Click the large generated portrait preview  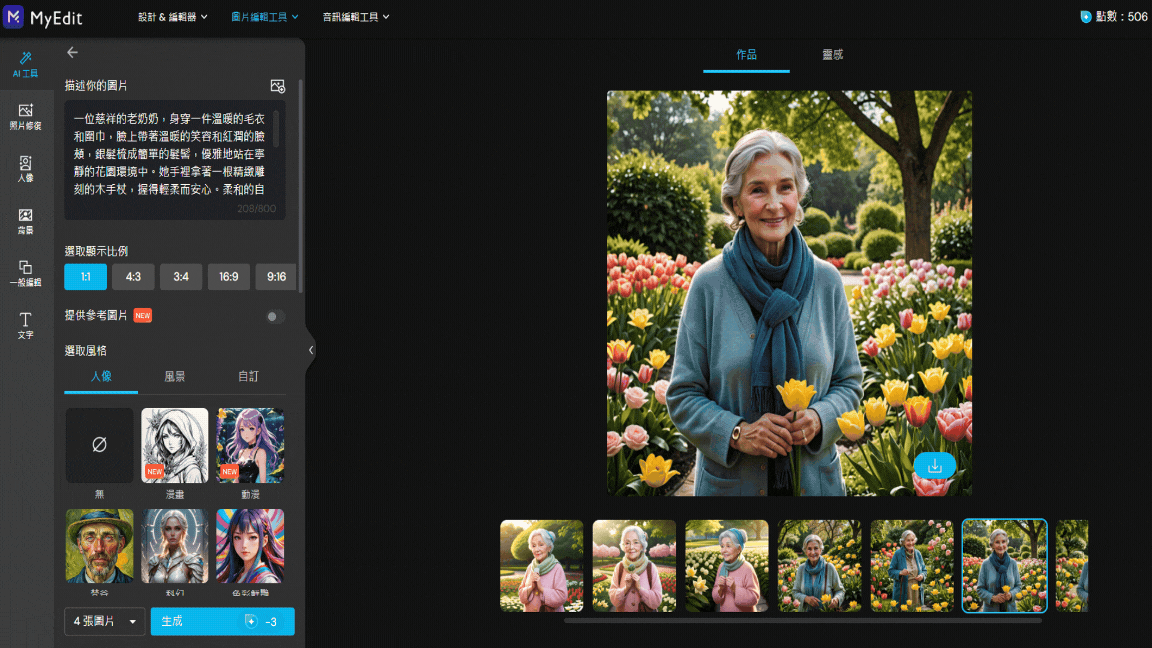pos(789,293)
